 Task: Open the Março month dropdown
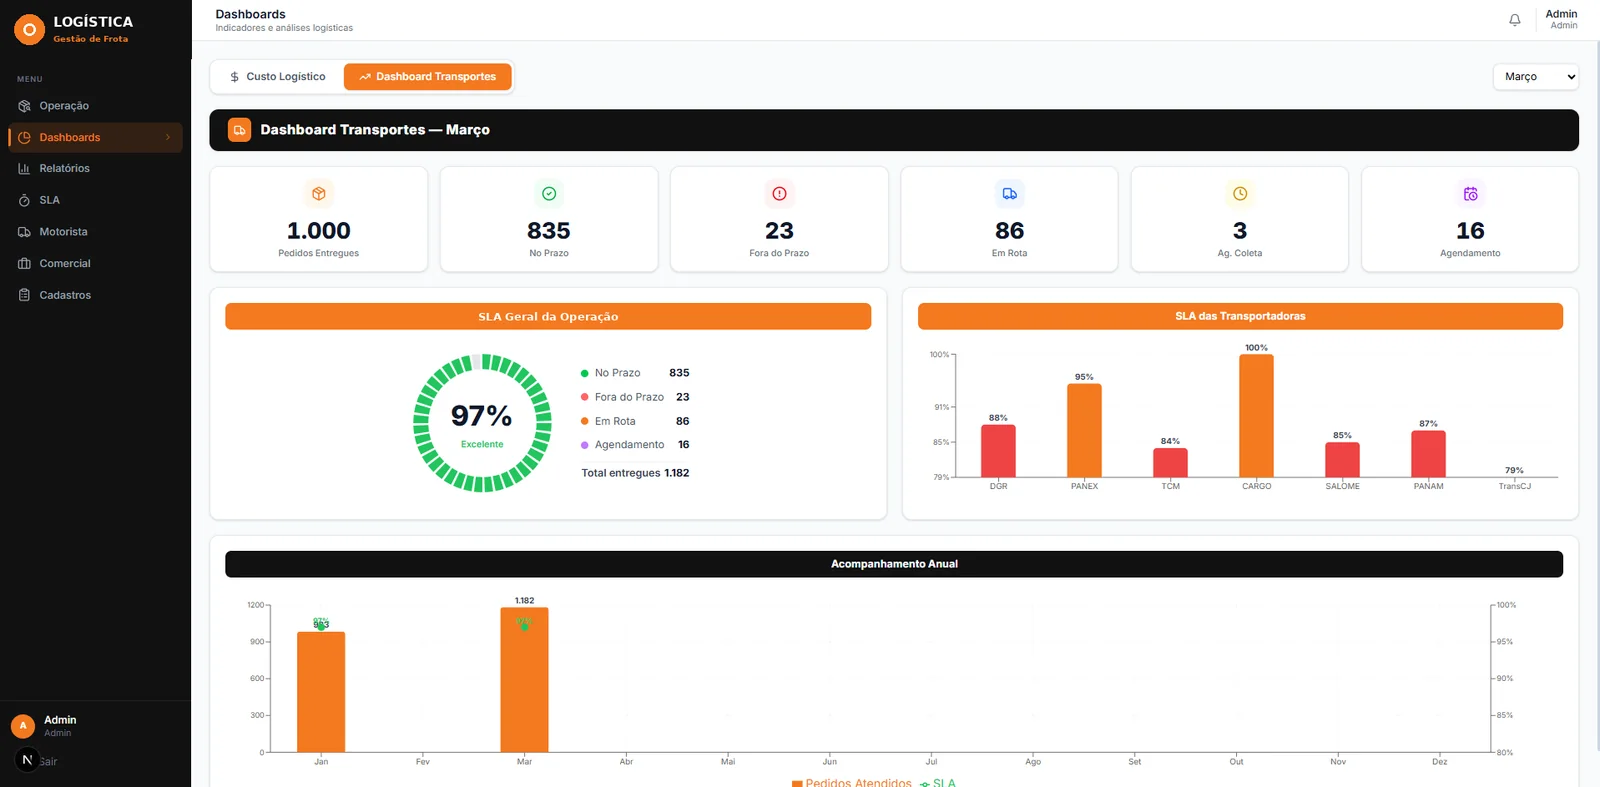(x=1536, y=77)
